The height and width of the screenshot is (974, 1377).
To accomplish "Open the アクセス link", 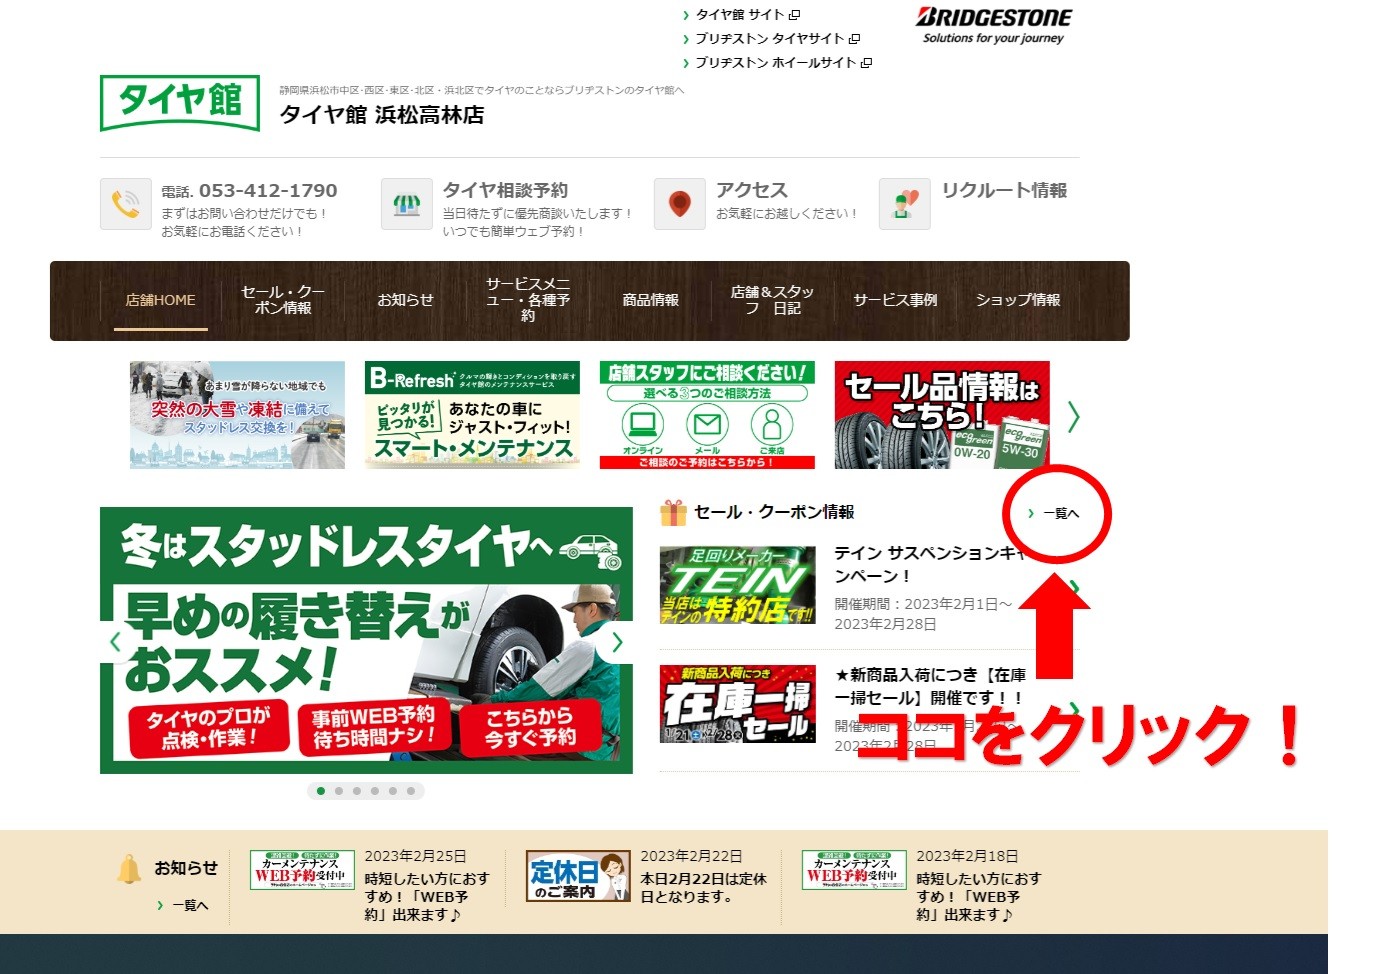I will pyautogui.click(x=752, y=190).
